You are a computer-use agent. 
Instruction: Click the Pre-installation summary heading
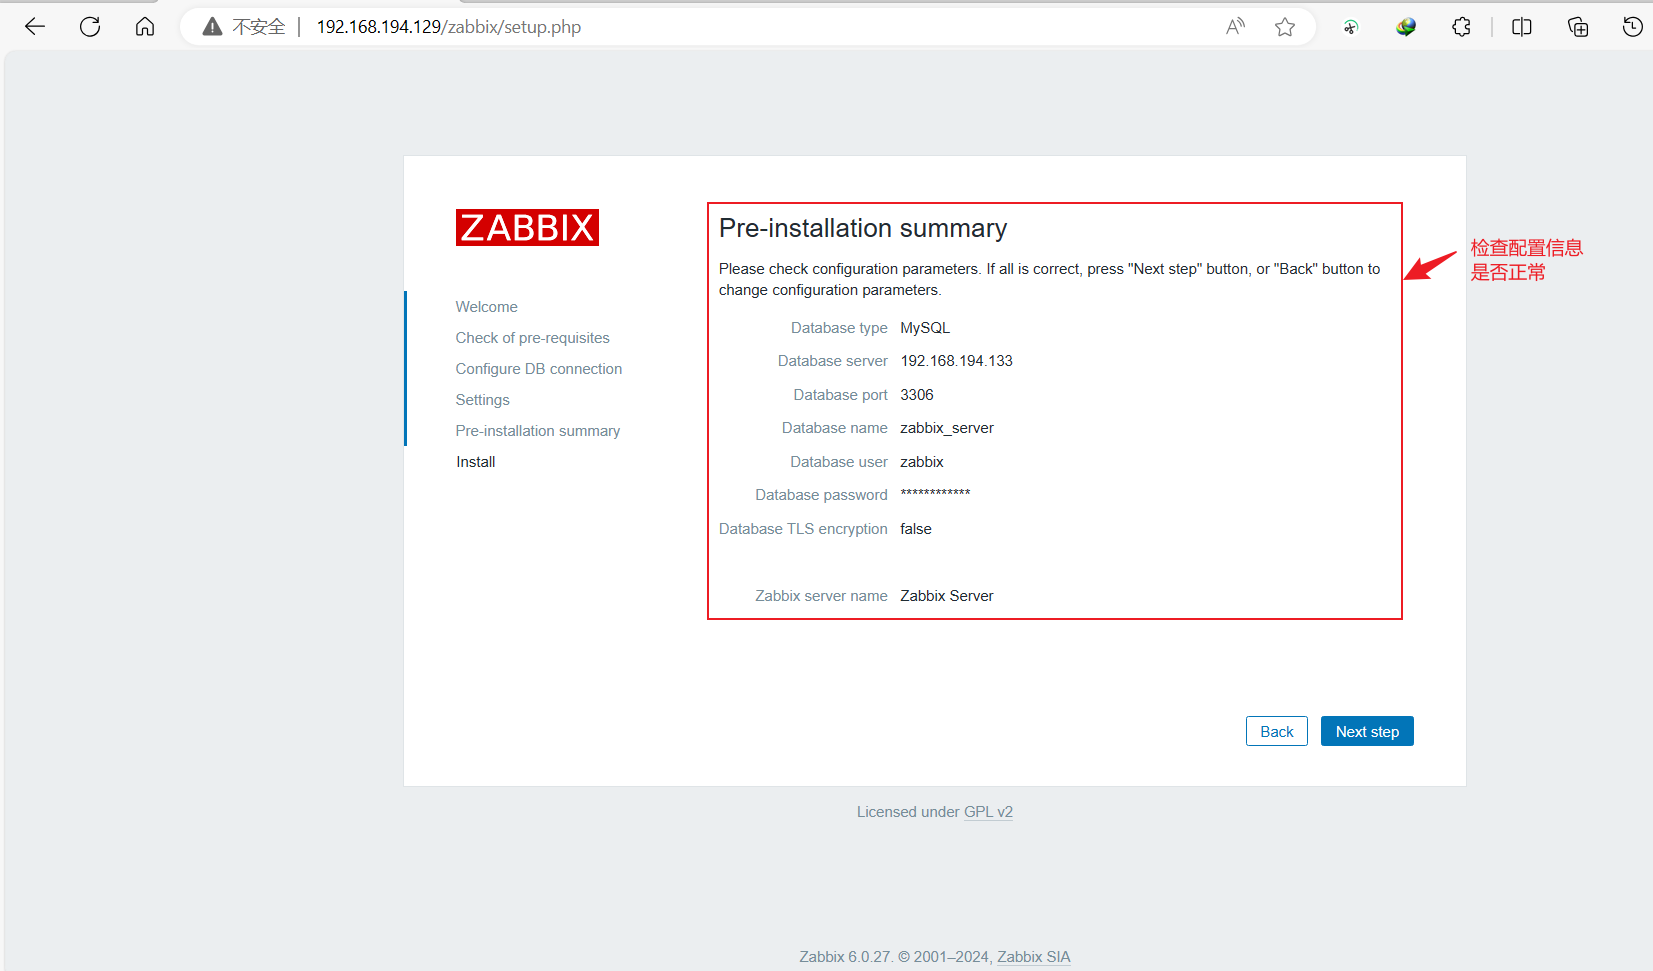click(x=863, y=228)
